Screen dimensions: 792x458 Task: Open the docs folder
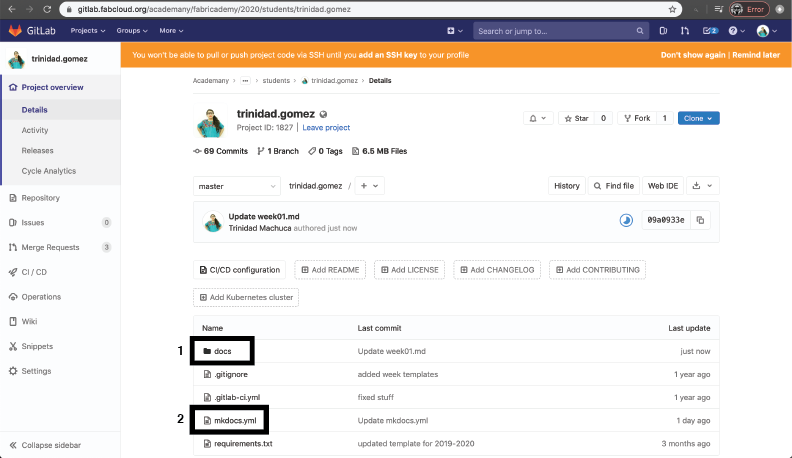click(x=223, y=351)
